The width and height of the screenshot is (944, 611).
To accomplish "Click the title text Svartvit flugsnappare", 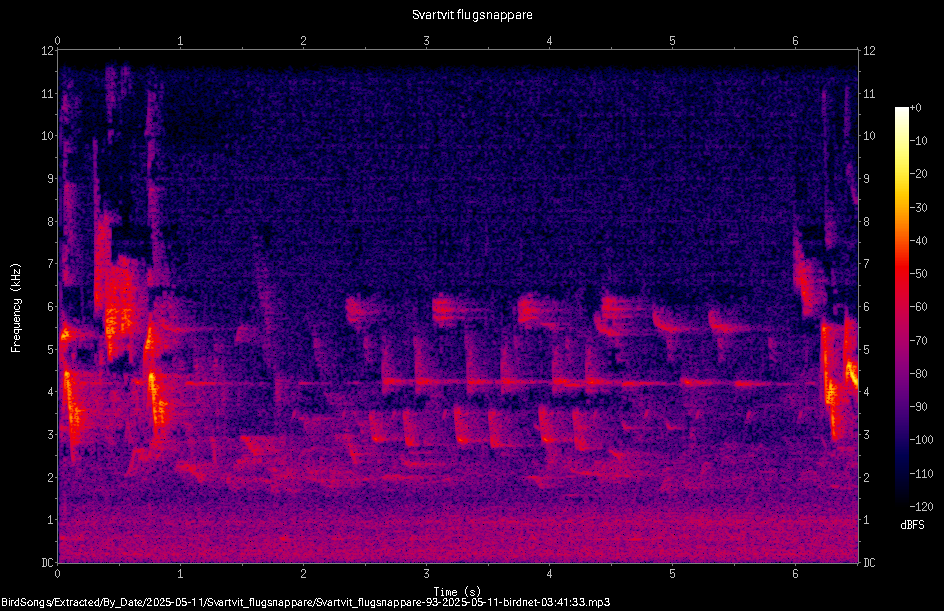I will tap(472, 15).
